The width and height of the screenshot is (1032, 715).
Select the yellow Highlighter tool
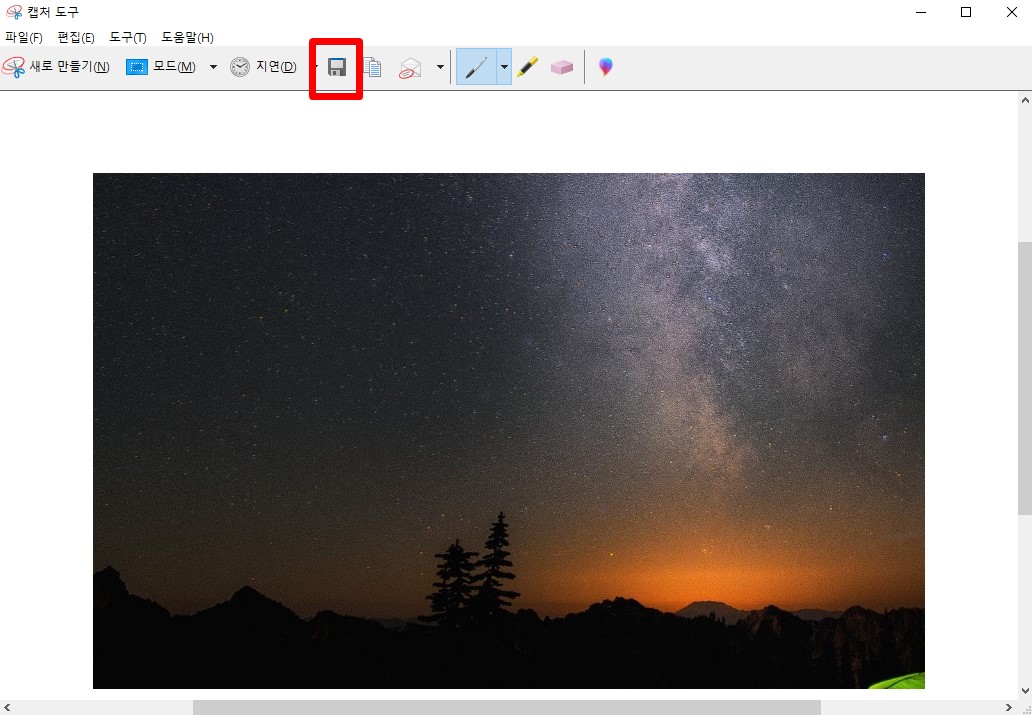pyautogui.click(x=527, y=66)
